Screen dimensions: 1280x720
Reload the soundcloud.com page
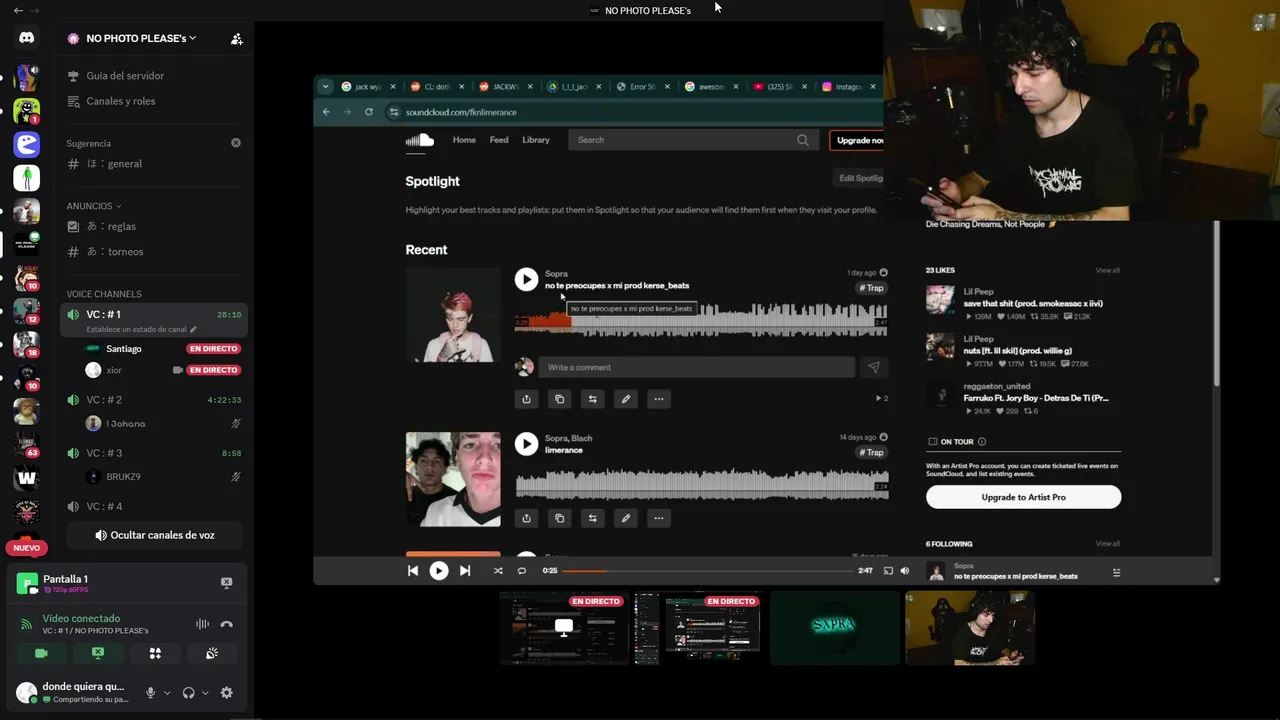click(x=369, y=112)
